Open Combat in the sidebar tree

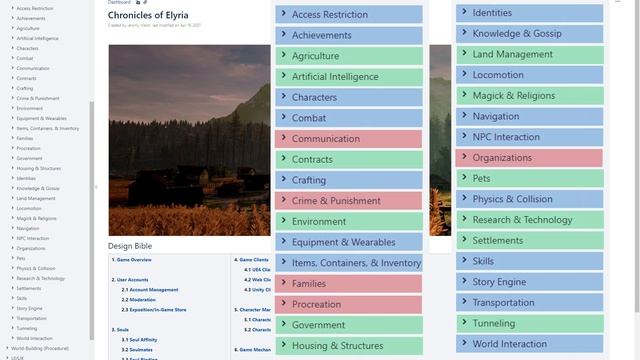point(24,58)
